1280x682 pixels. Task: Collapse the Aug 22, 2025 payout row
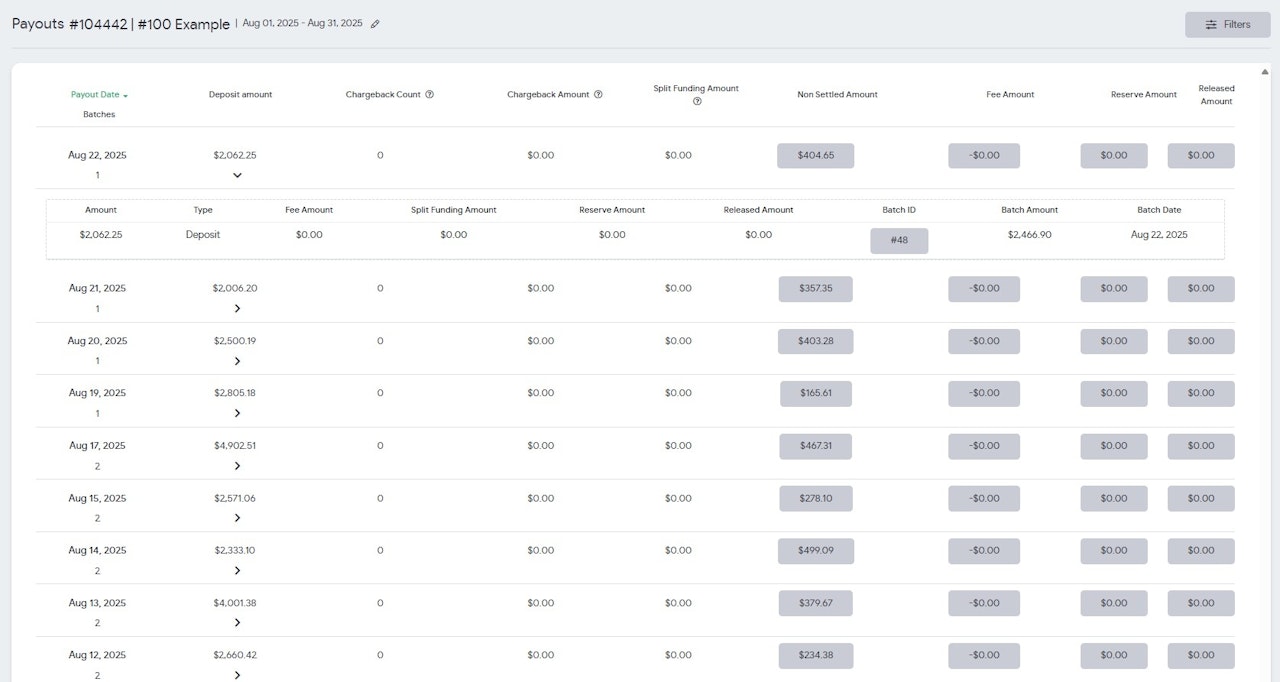tap(237, 176)
